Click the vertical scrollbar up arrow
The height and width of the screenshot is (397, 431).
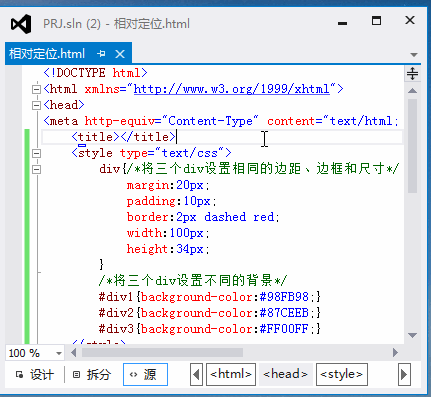[x=412, y=91]
